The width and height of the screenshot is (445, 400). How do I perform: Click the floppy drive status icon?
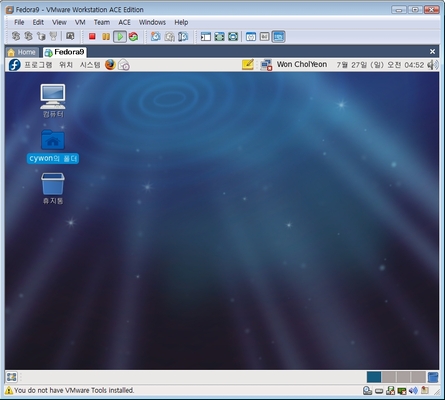point(390,390)
